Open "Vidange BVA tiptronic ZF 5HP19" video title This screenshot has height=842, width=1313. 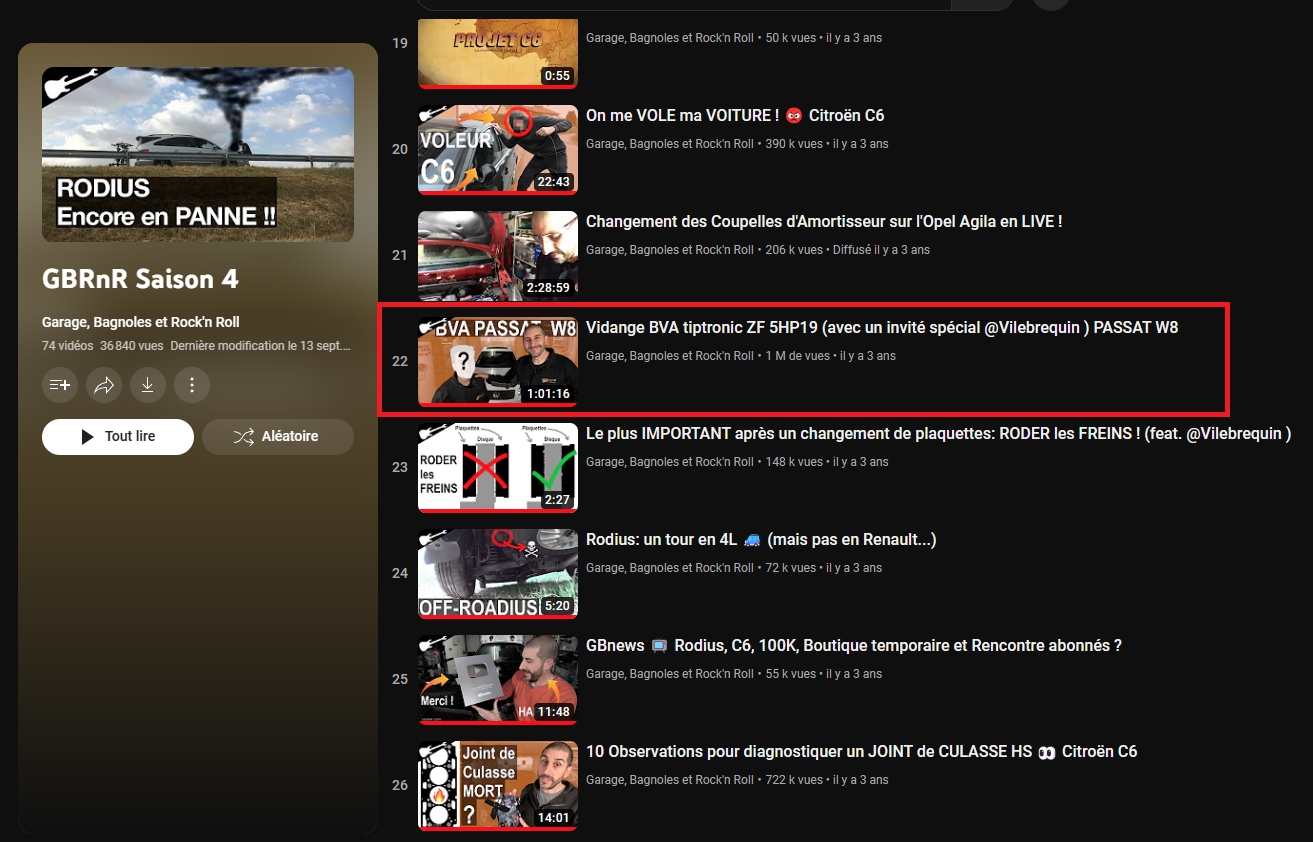[882, 328]
